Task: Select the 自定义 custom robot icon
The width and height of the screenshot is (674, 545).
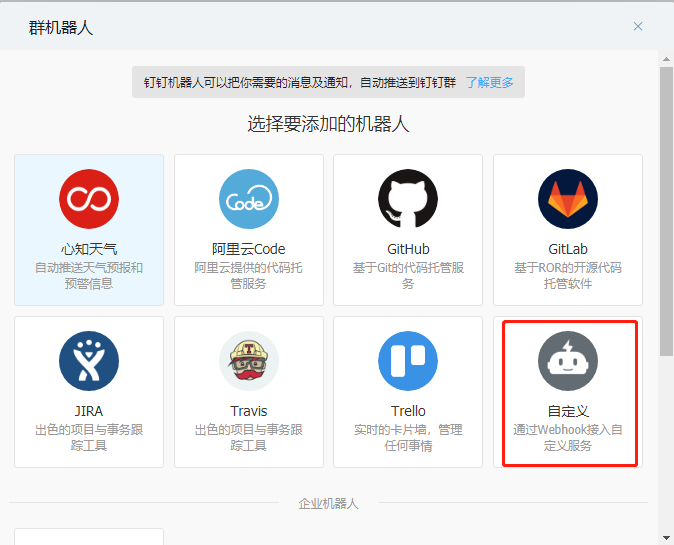Action: click(x=568, y=361)
